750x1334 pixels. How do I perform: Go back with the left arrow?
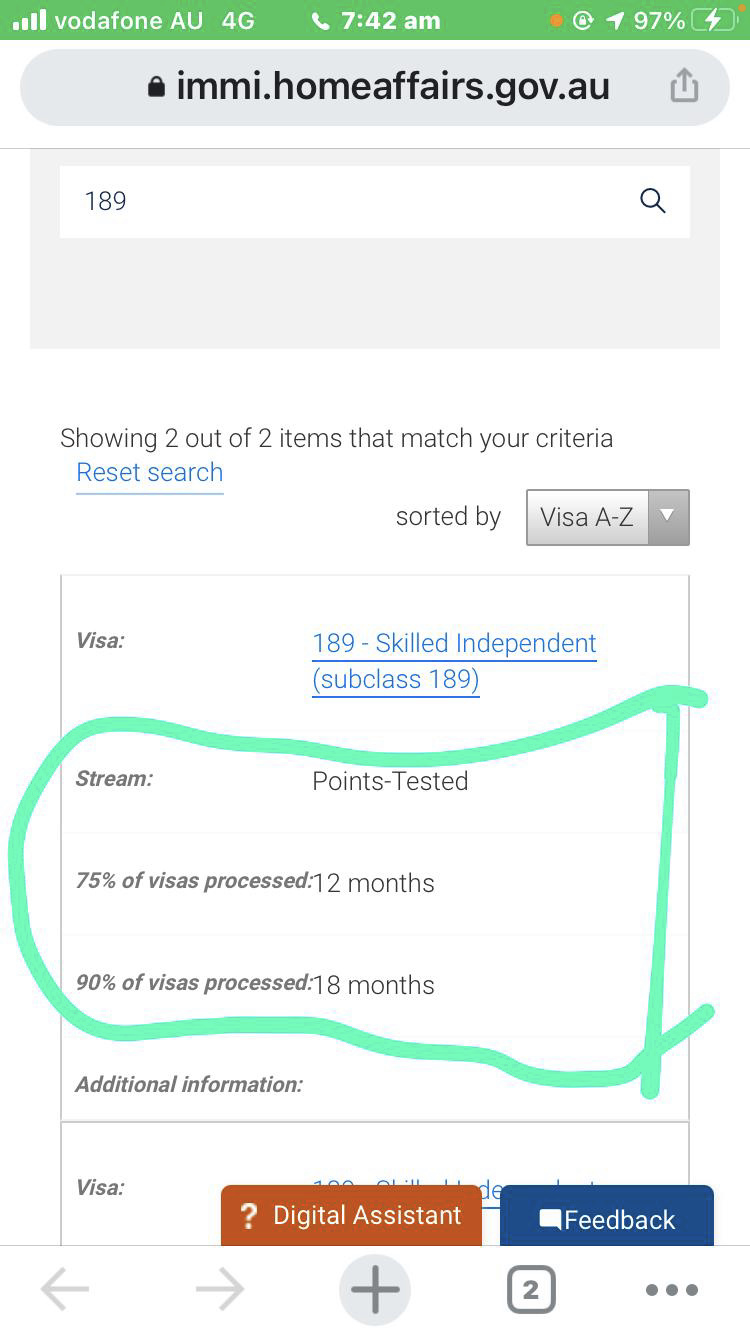[x=65, y=1290]
